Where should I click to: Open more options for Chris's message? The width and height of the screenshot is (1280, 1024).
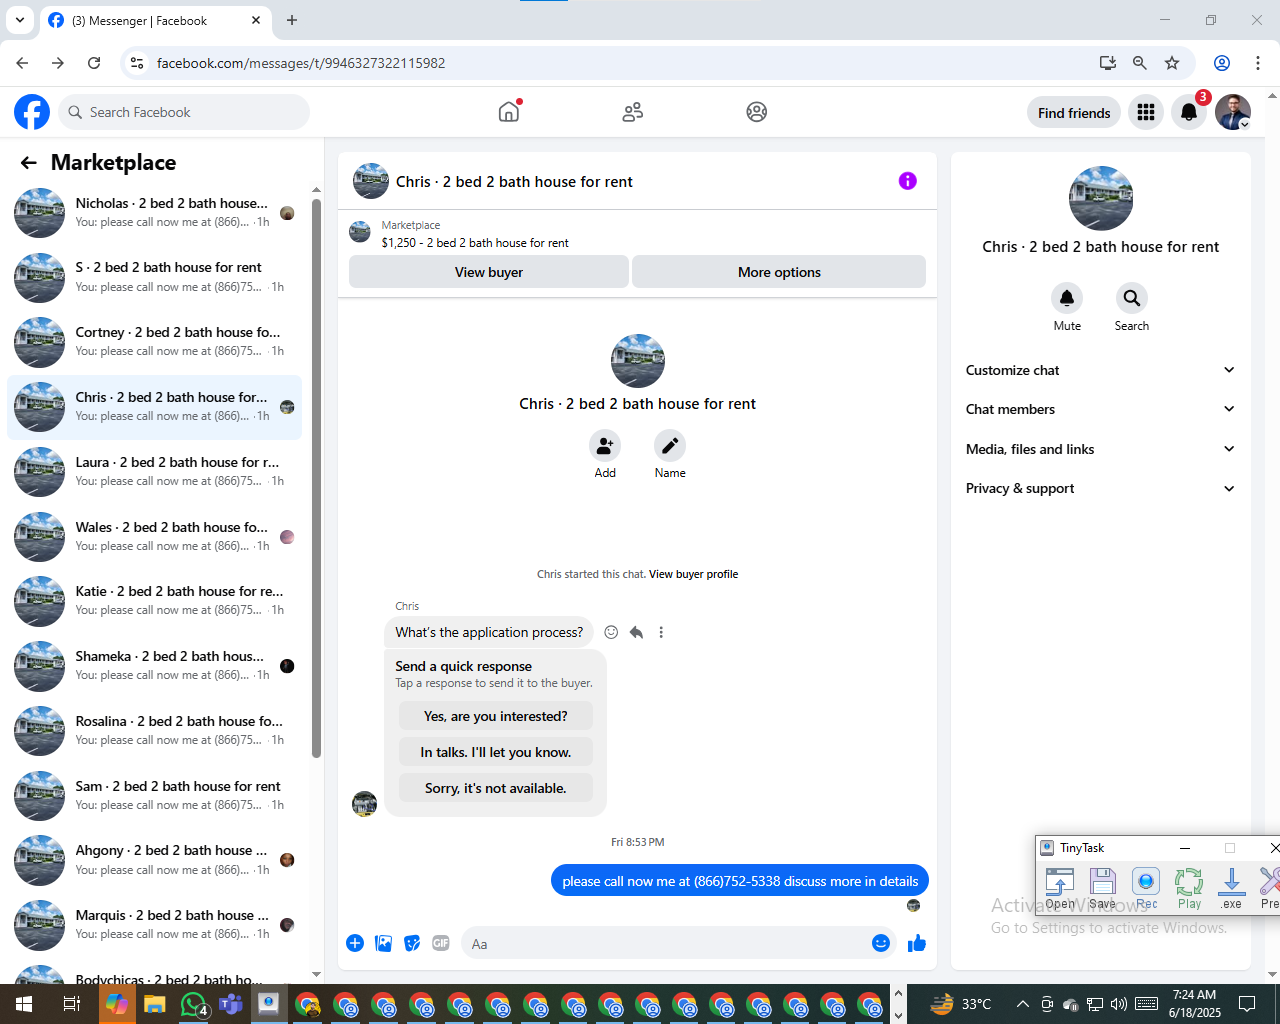pyautogui.click(x=661, y=632)
